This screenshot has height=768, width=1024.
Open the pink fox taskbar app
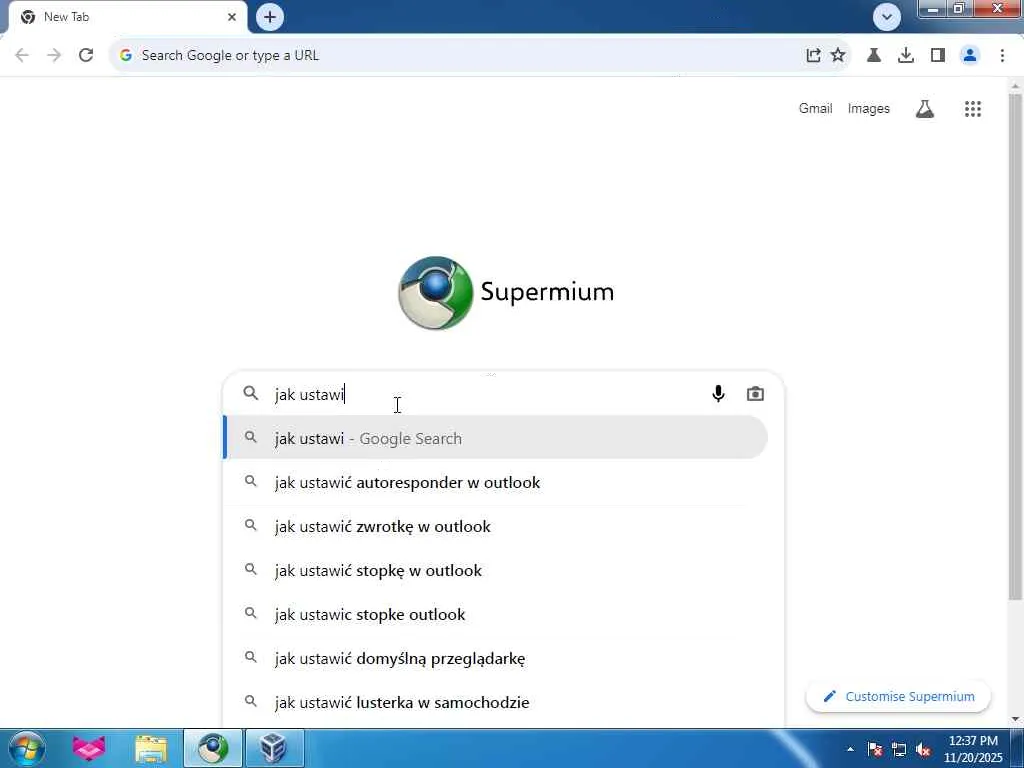coord(89,748)
